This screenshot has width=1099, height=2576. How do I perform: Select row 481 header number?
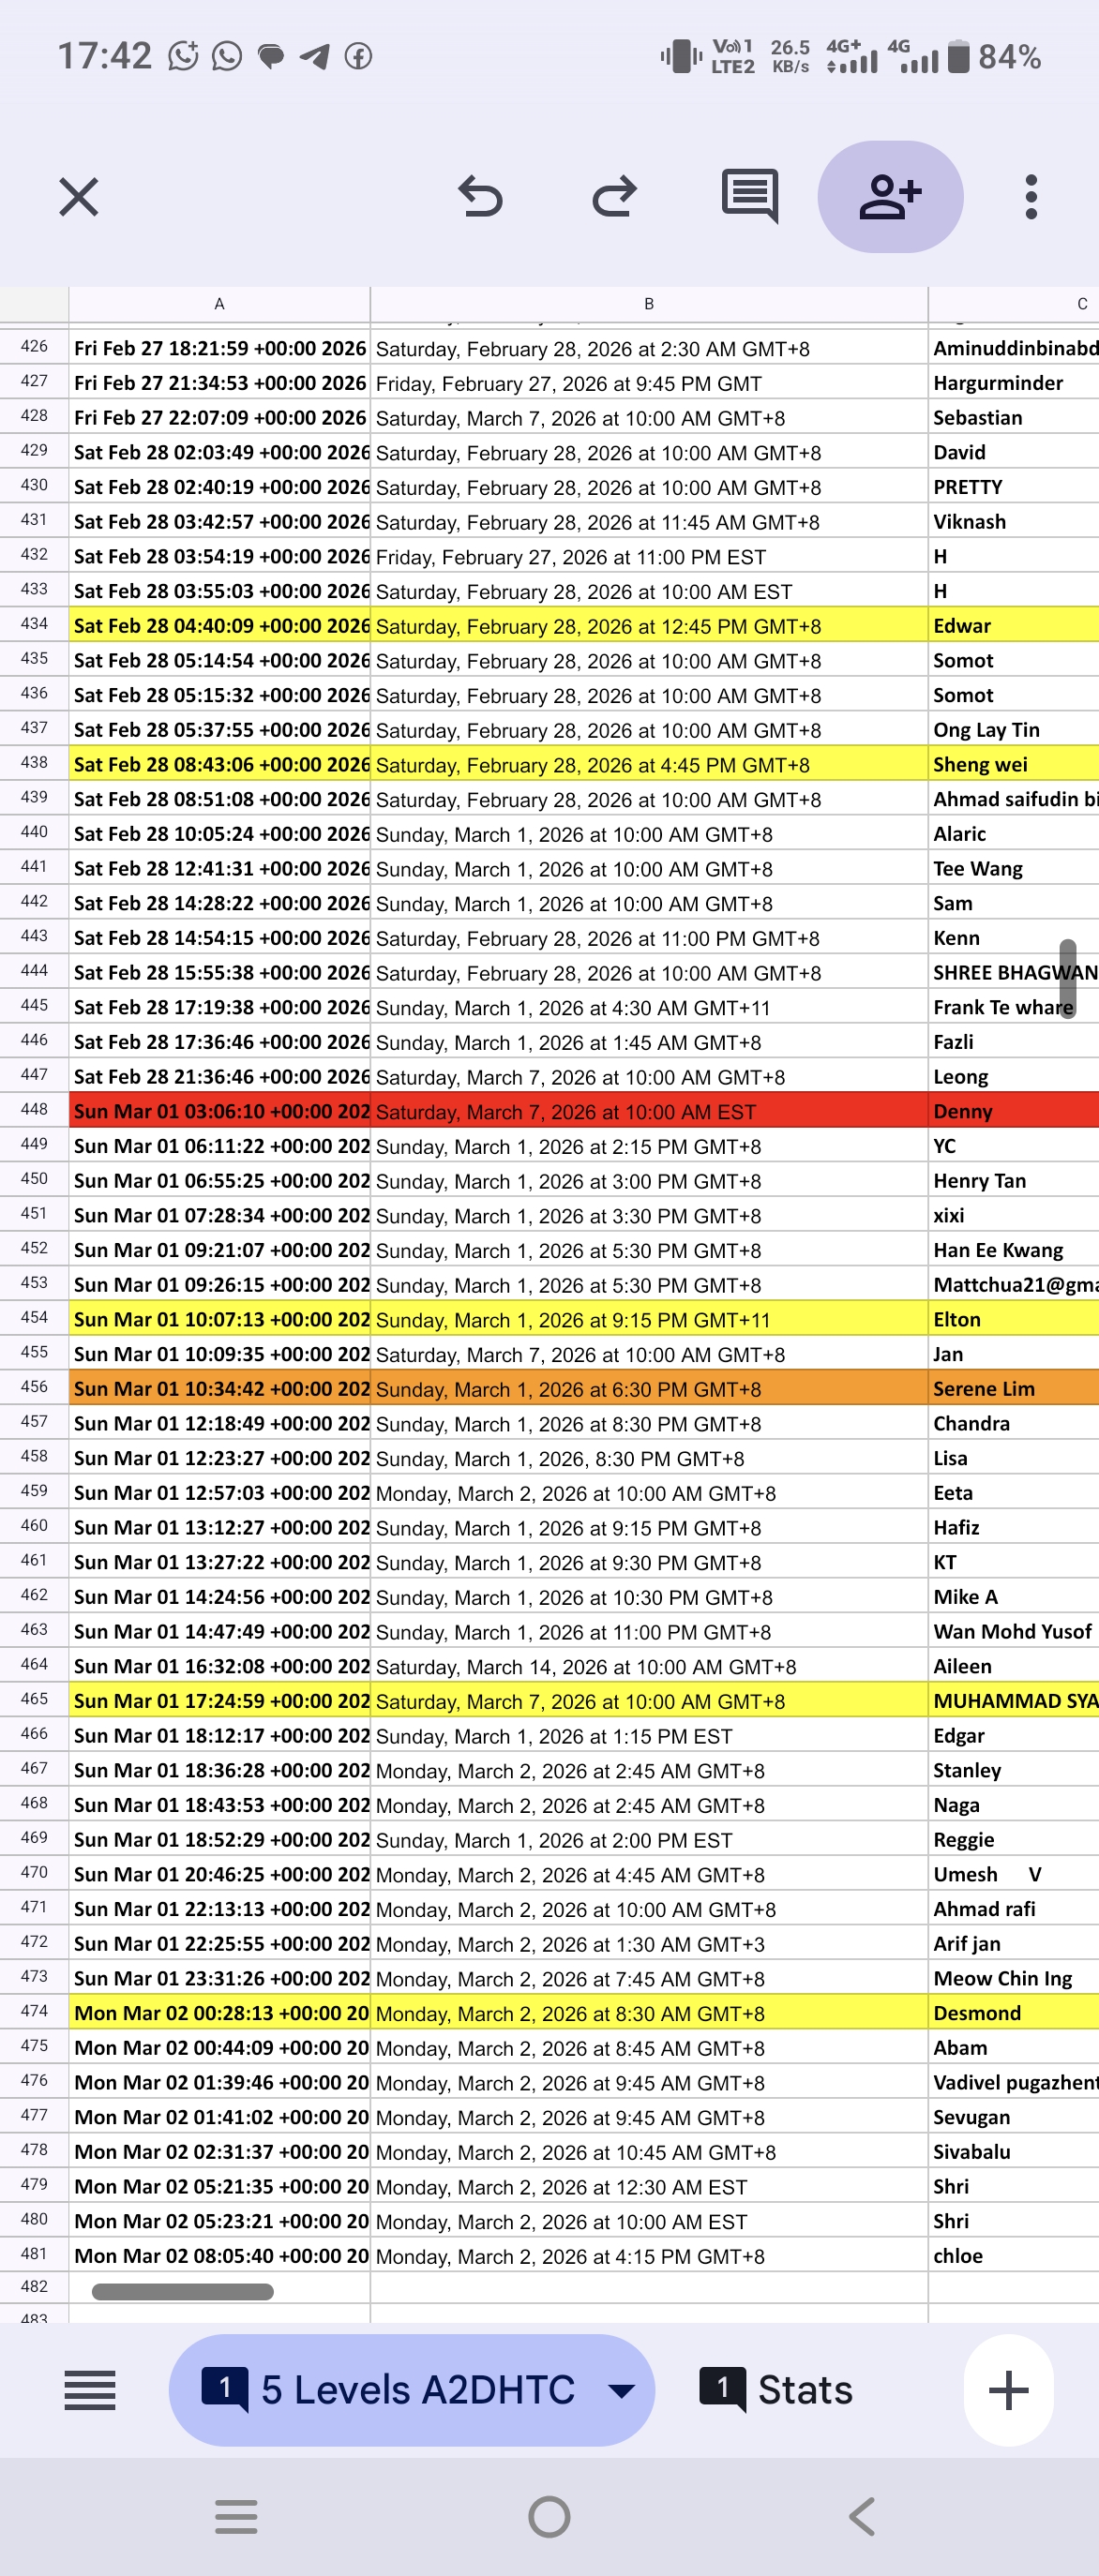tap(34, 2255)
